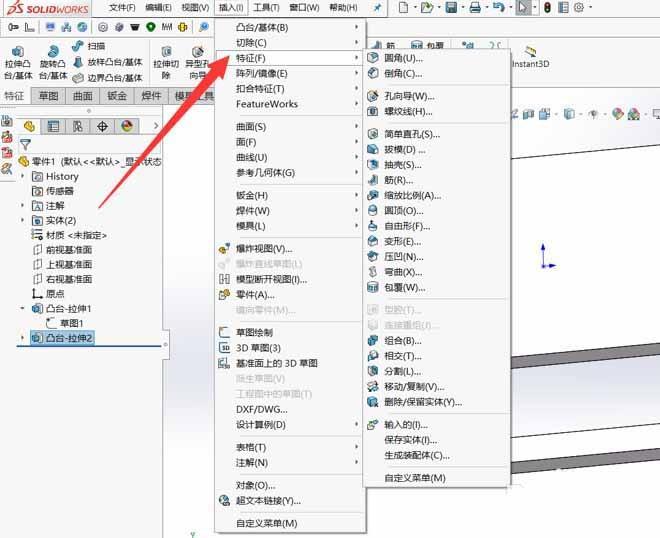Switch to 曲面 surface ribbon tab
The image size is (660, 538).
point(82,96)
